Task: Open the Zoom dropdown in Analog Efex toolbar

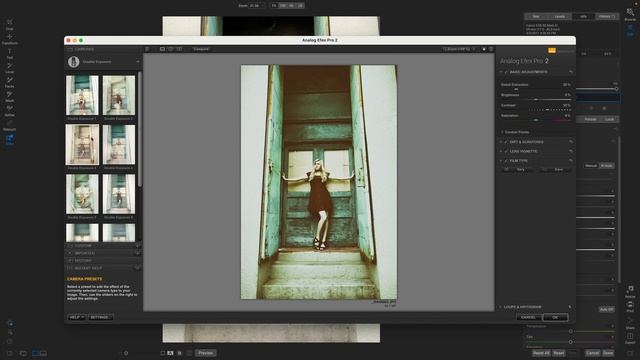Action: click(460, 49)
